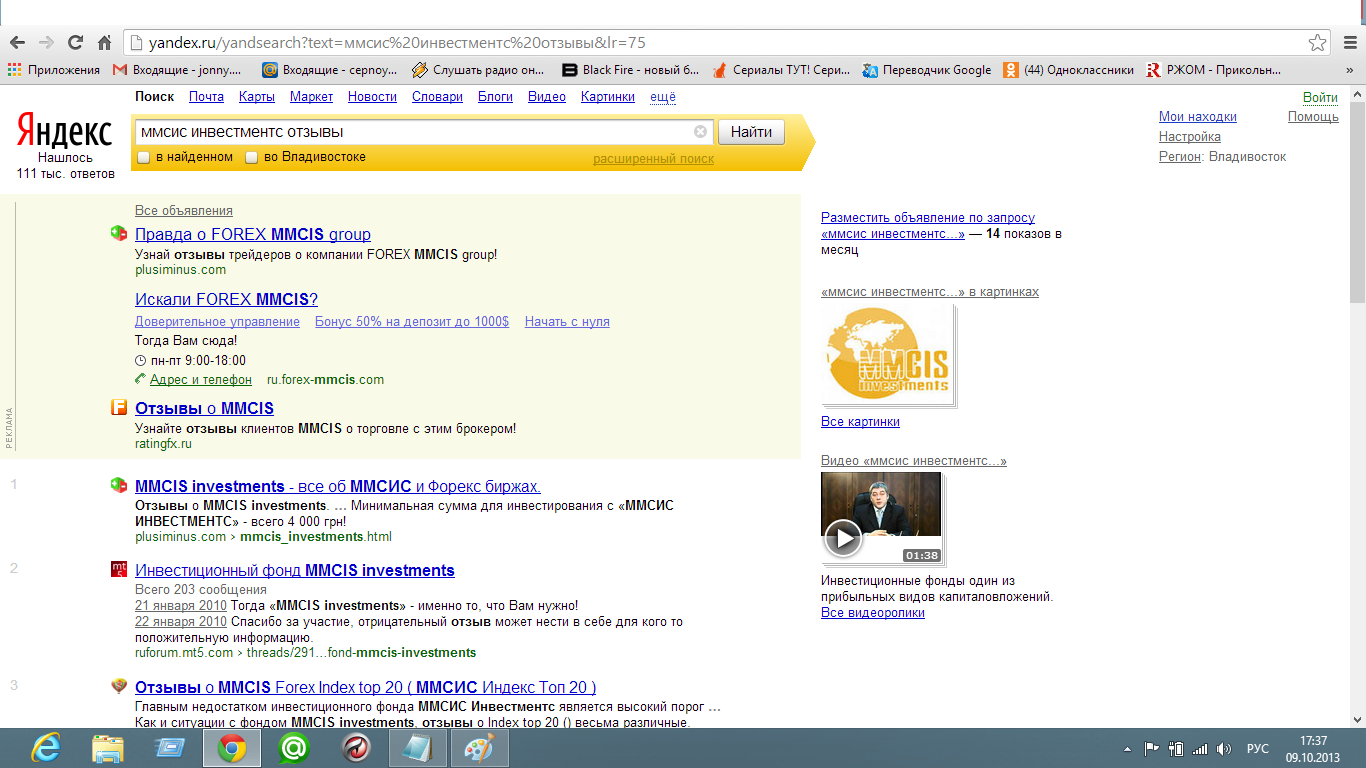Open the 'Искали FOREX MMCIS?' ad link
Image resolution: width=1366 pixels, height=768 pixels.
pyautogui.click(x=226, y=300)
